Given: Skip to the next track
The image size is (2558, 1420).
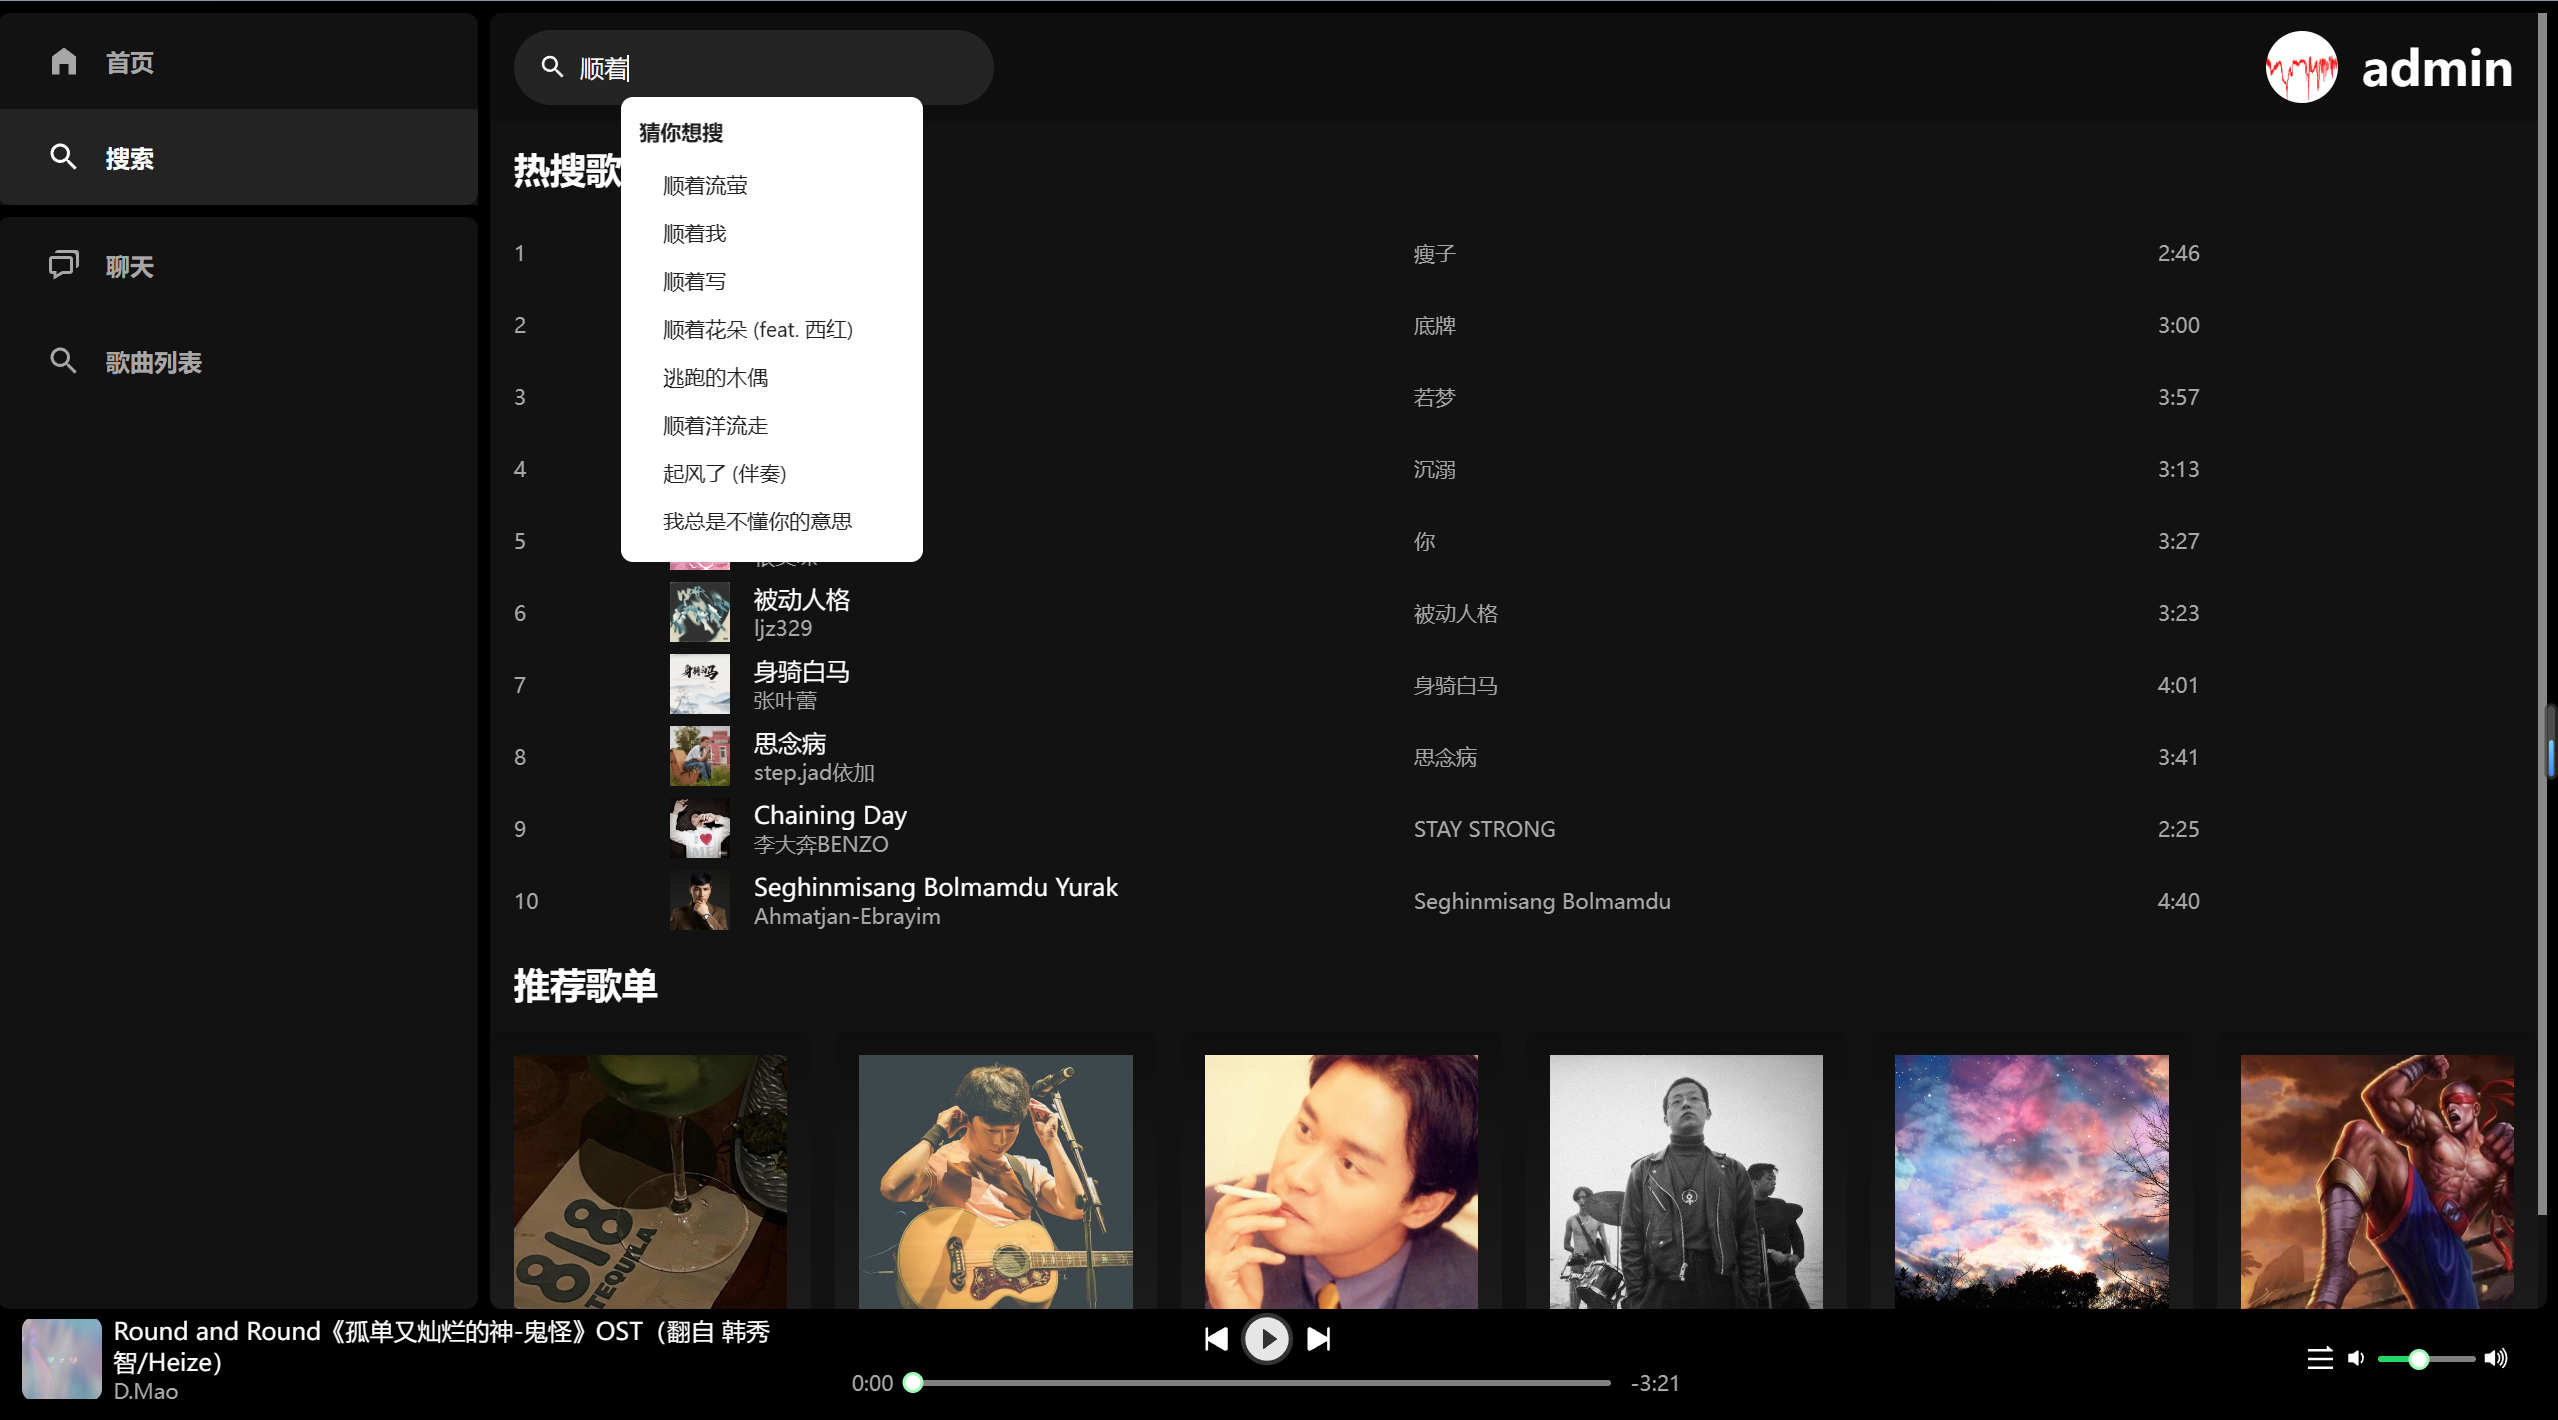Looking at the screenshot, I should tap(1319, 1339).
